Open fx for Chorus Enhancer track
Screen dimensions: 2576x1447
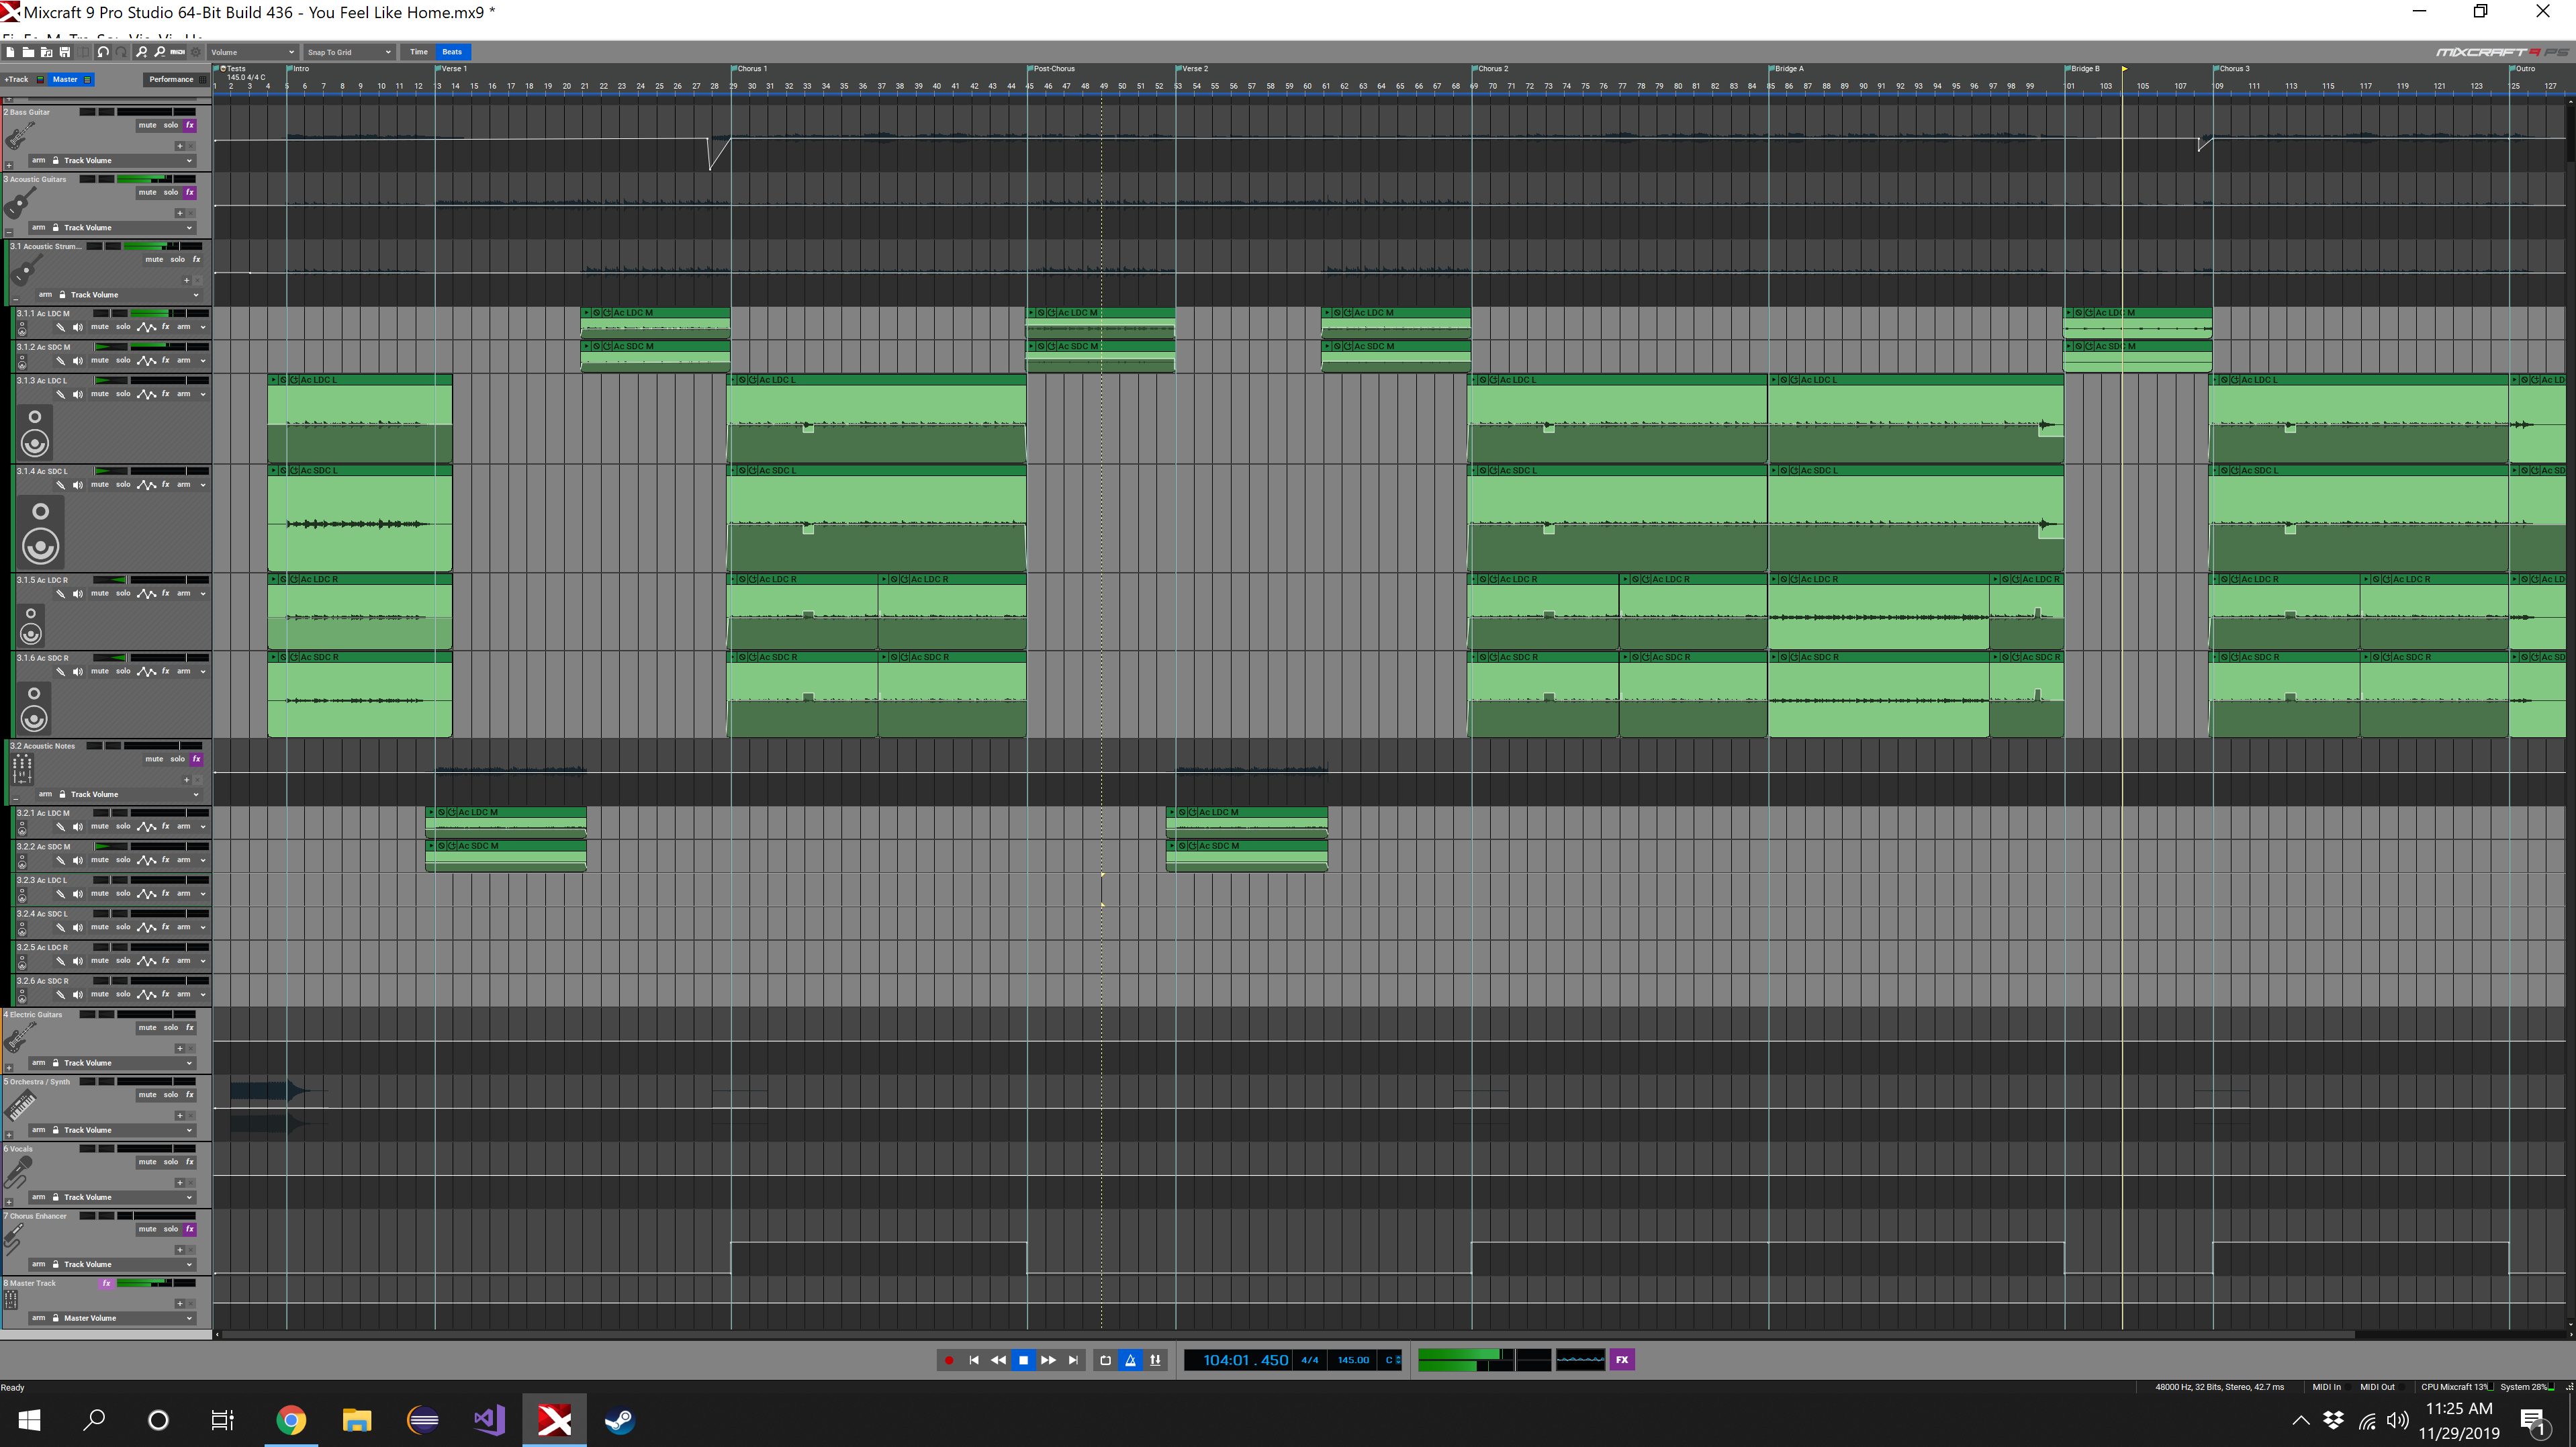point(190,1229)
